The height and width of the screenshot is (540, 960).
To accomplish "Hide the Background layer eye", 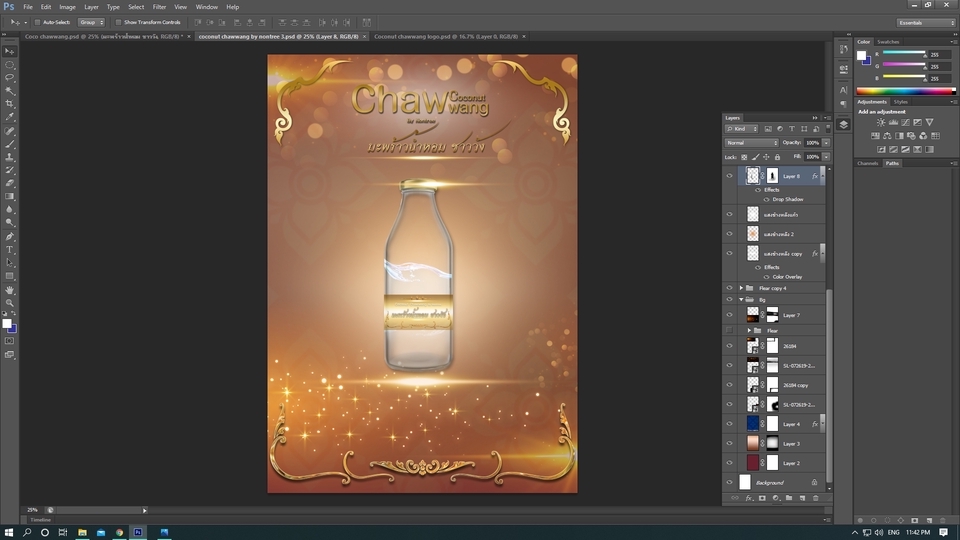I will pos(729,482).
